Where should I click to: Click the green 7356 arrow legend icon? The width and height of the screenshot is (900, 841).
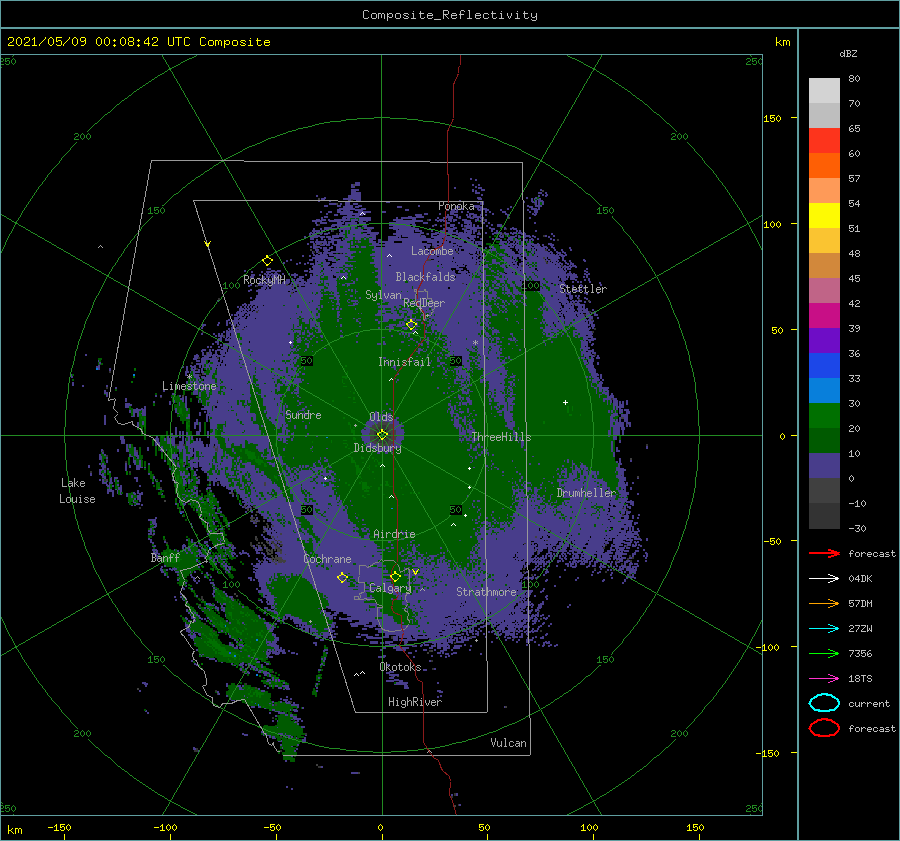click(x=824, y=653)
